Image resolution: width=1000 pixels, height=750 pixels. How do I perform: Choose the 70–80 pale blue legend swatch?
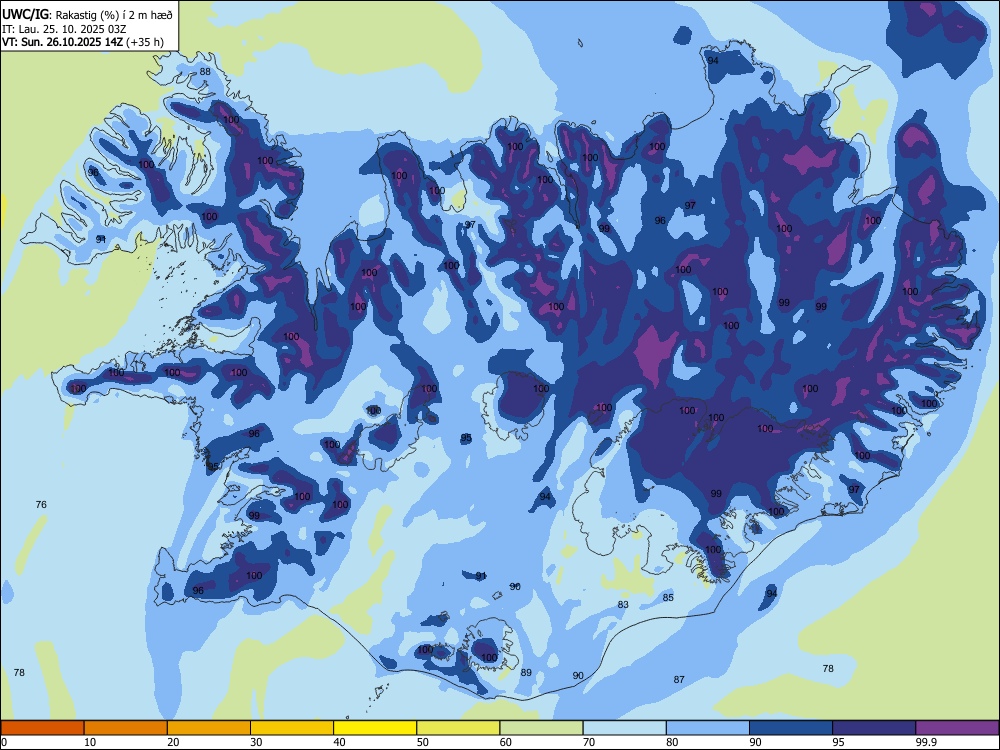pyautogui.click(x=624, y=728)
